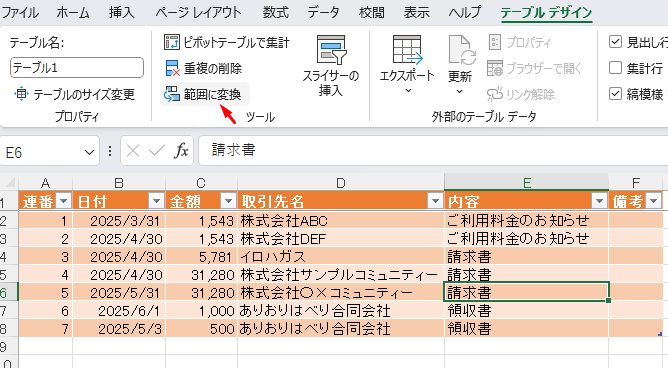Toggle the banded rows checkbox (縞模様)
This screenshot has width=668, height=368.
tap(615, 94)
